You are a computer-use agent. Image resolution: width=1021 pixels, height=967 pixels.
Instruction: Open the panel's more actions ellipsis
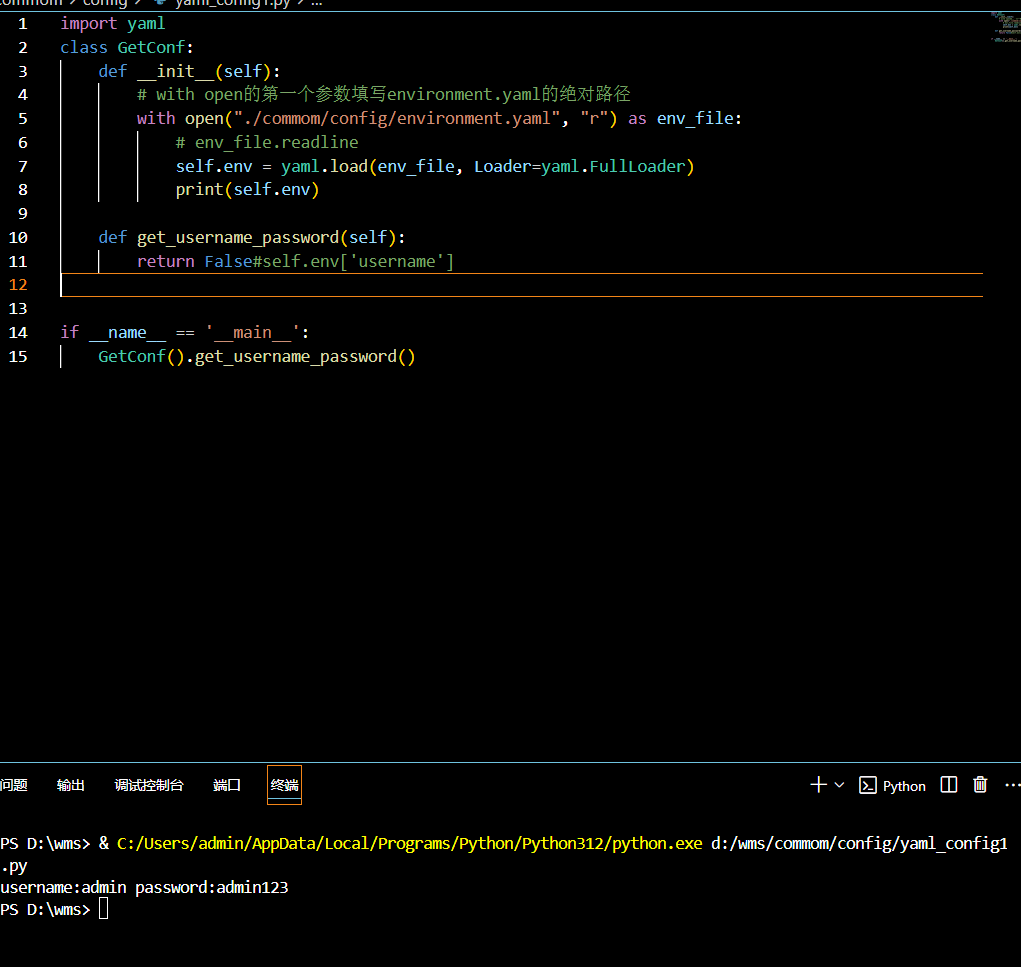coord(1013,785)
